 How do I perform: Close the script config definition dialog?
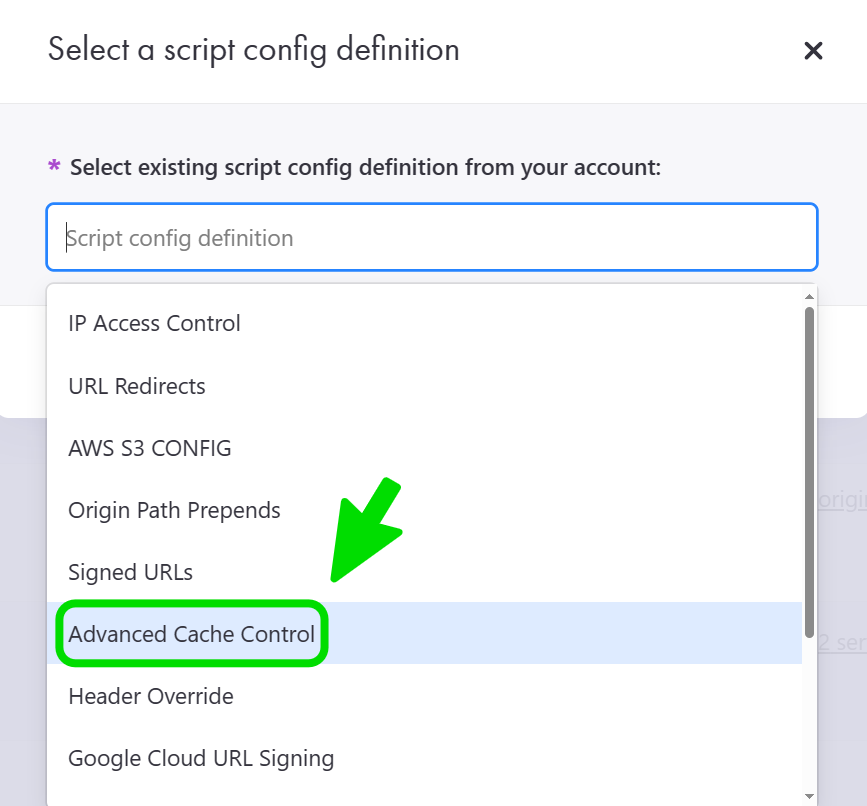[x=813, y=51]
